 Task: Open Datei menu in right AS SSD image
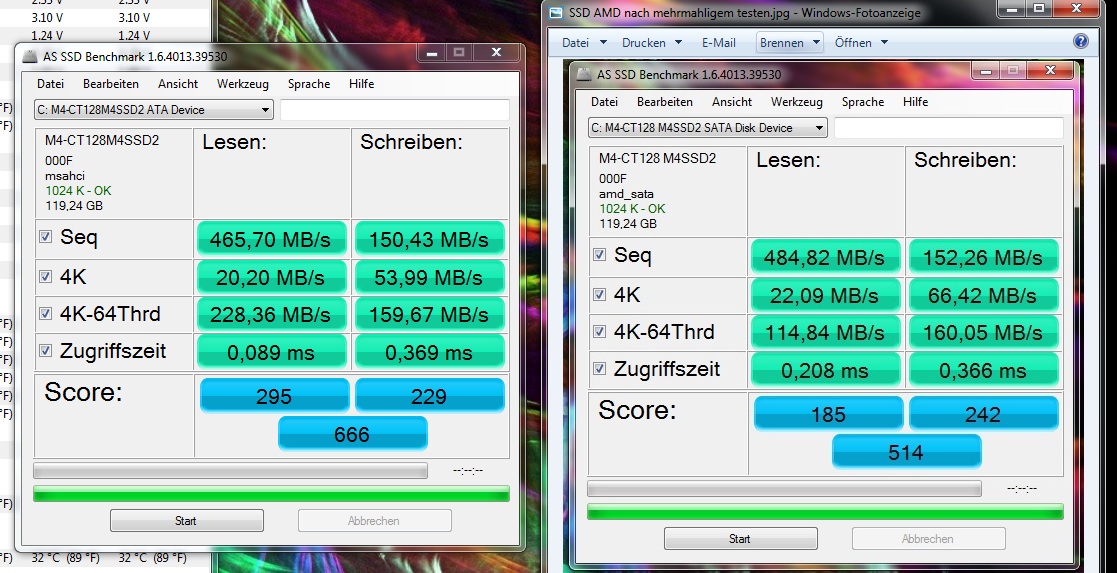(x=604, y=102)
